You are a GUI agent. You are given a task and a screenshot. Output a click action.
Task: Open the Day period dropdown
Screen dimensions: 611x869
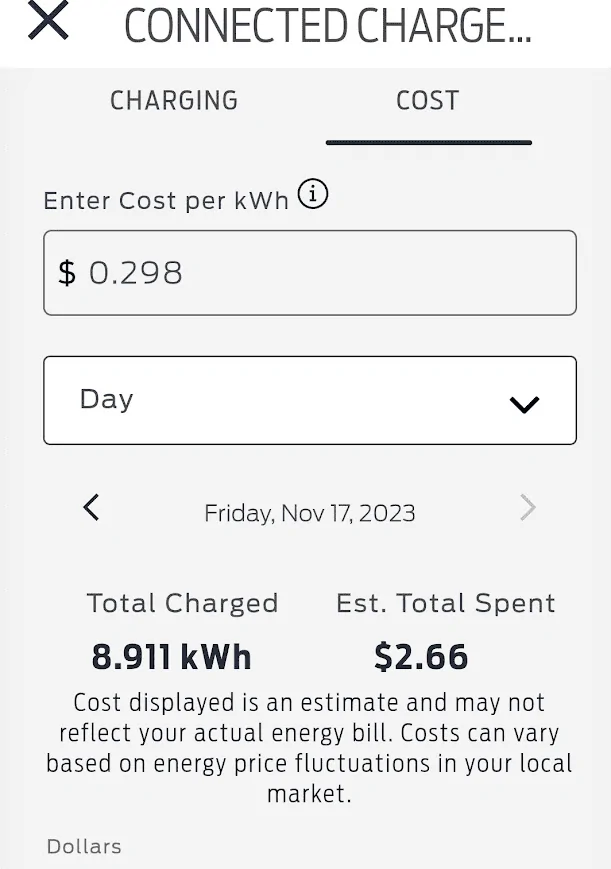click(x=310, y=400)
